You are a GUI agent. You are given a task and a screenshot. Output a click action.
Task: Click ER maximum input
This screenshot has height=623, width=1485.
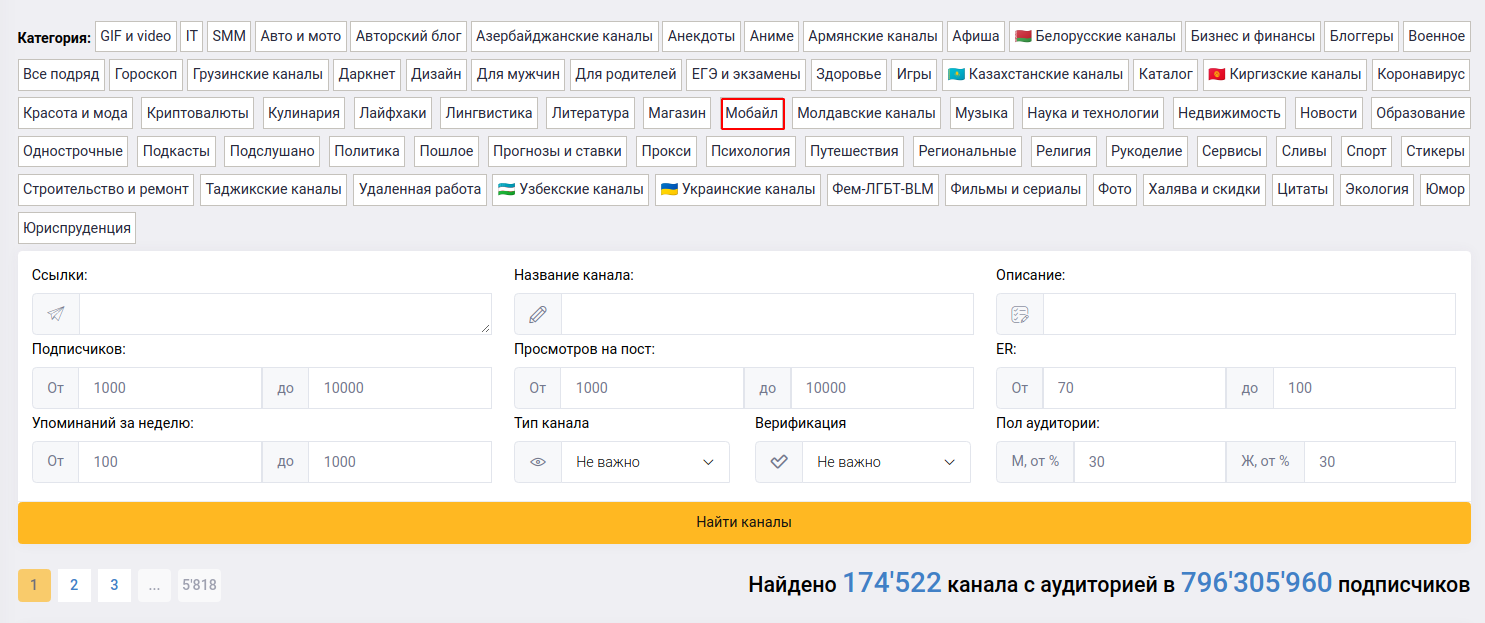(1364, 388)
